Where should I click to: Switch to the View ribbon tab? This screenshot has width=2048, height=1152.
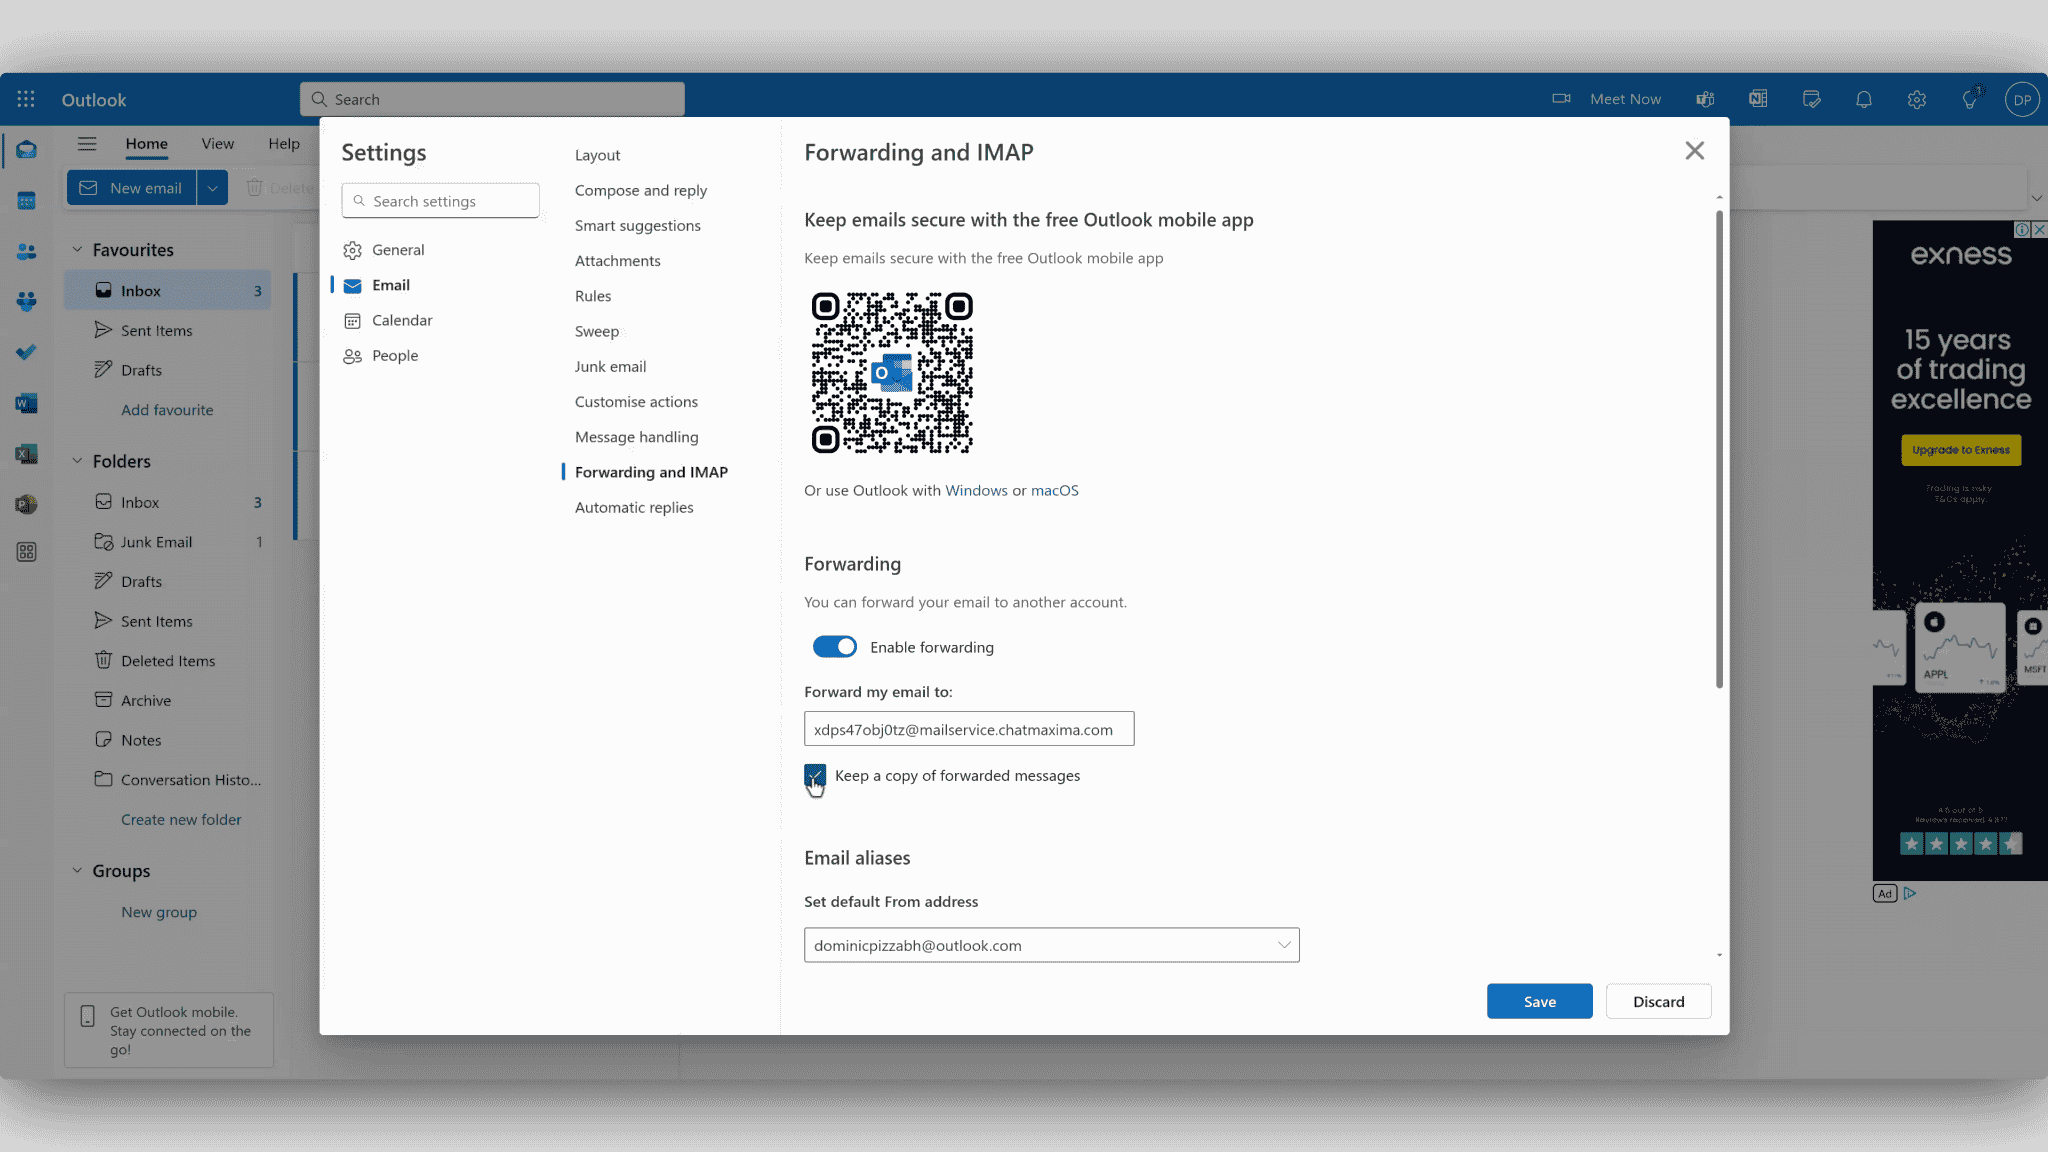217,143
